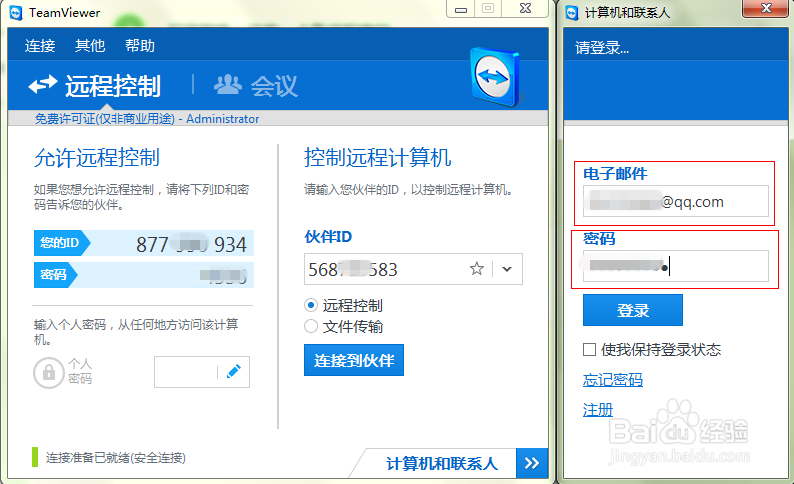Open the 连接 menu
The width and height of the screenshot is (794, 484).
39,46
